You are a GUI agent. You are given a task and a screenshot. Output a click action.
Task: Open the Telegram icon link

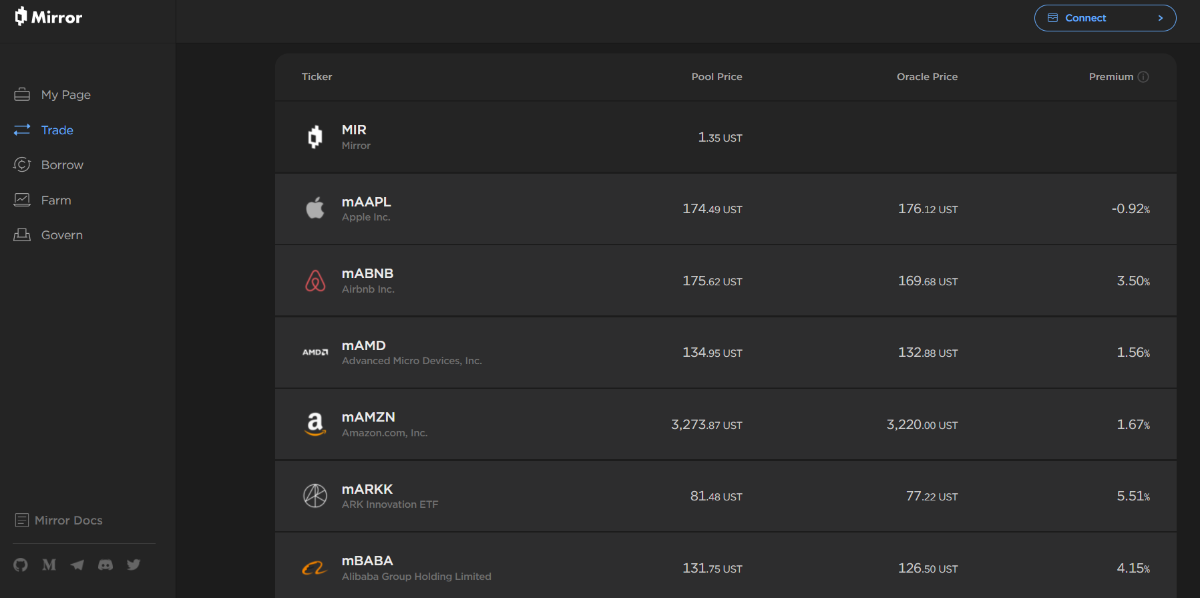tap(77, 565)
